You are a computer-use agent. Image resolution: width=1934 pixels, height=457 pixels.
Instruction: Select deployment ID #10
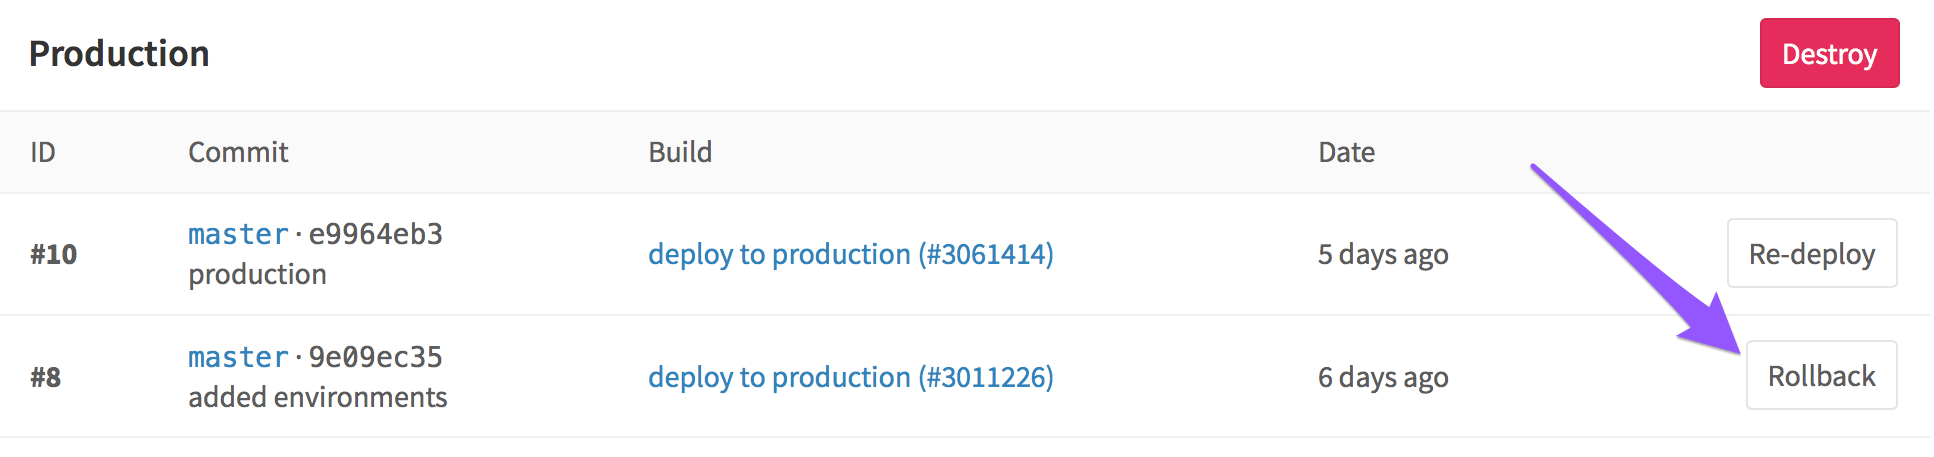[x=53, y=254]
